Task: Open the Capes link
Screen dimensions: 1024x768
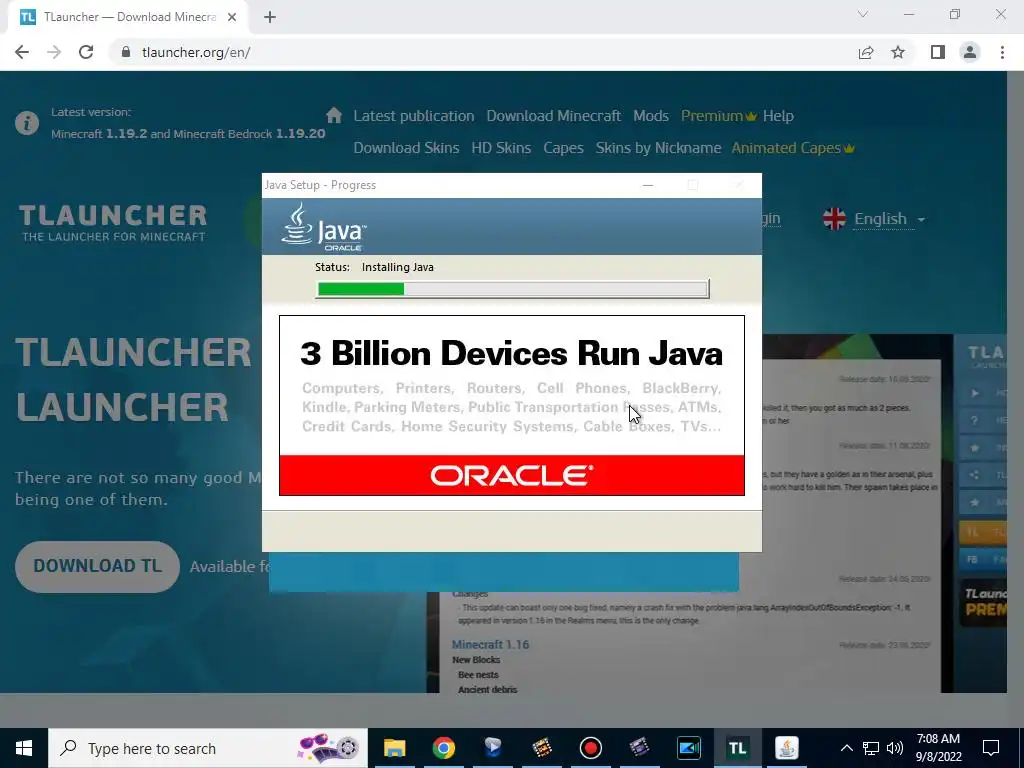Action: point(563,148)
